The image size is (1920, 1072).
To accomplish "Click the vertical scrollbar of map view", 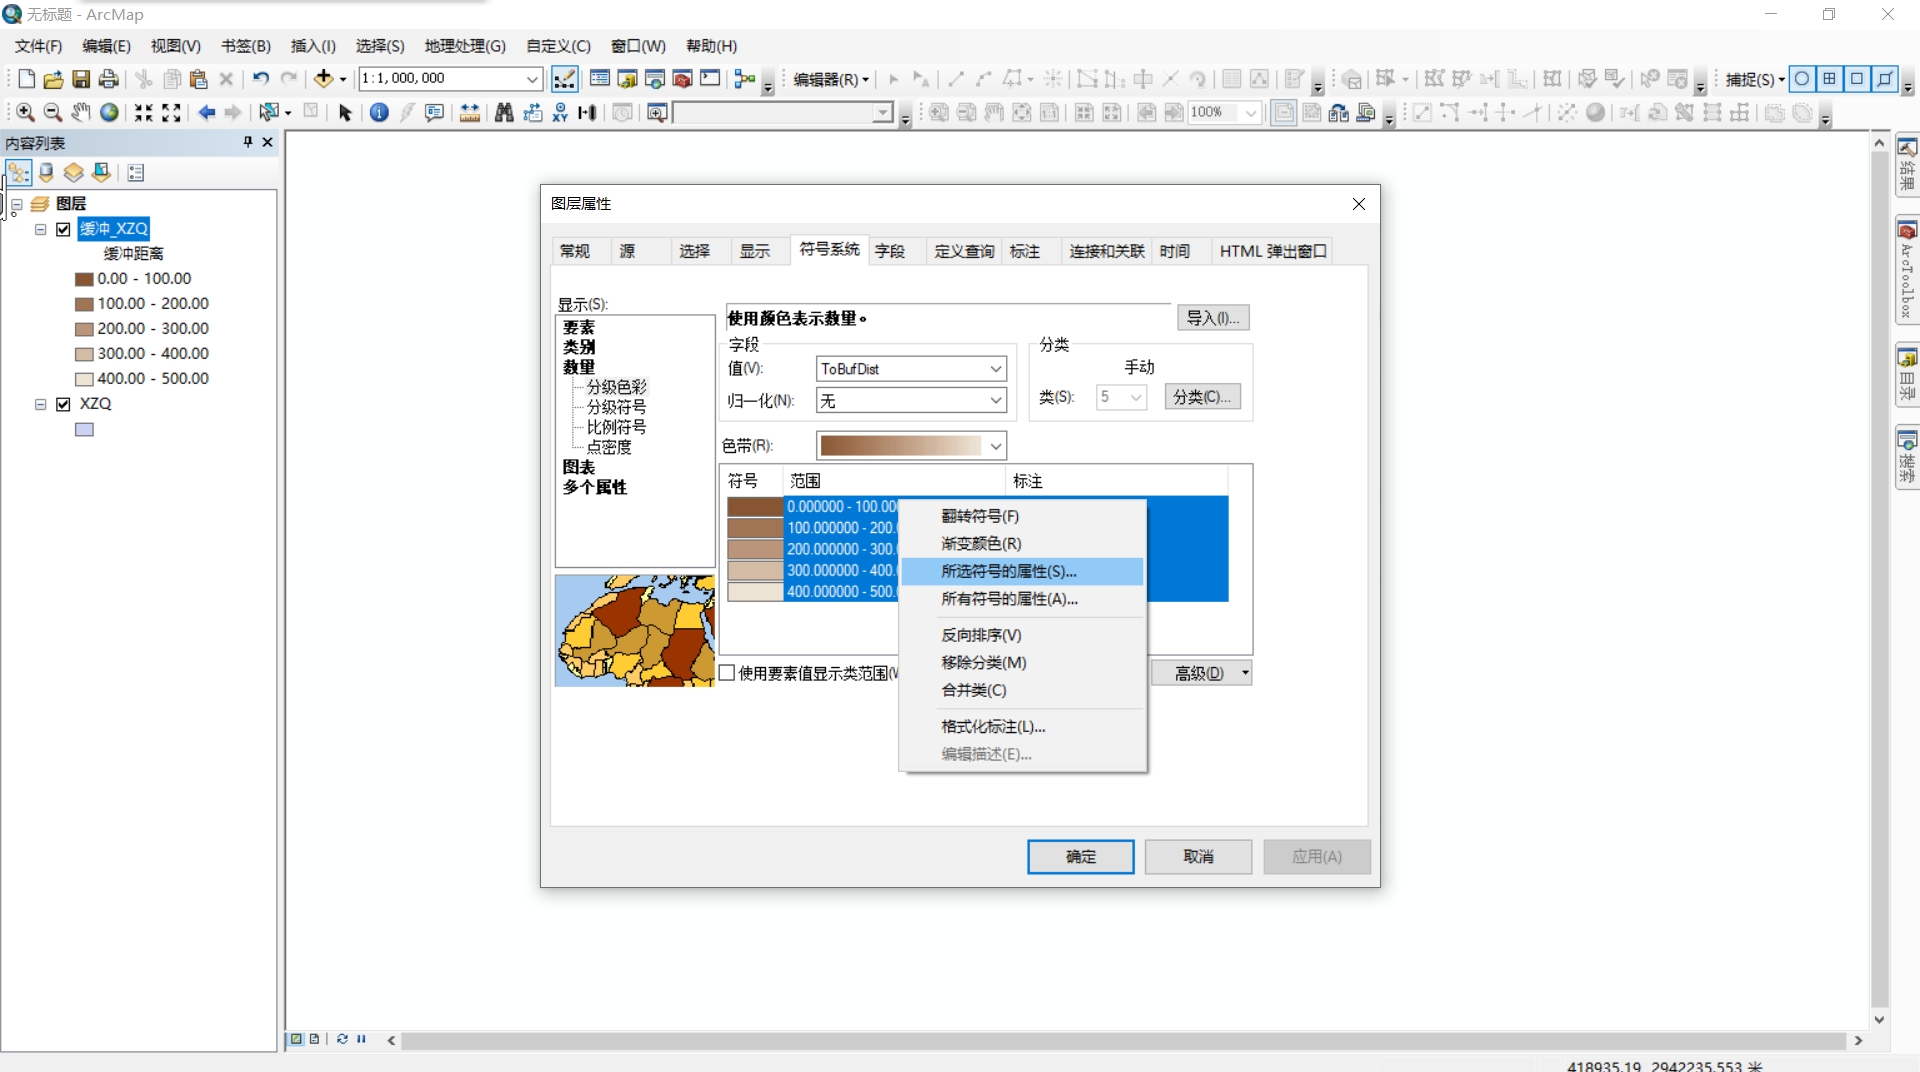I will click(1879, 580).
